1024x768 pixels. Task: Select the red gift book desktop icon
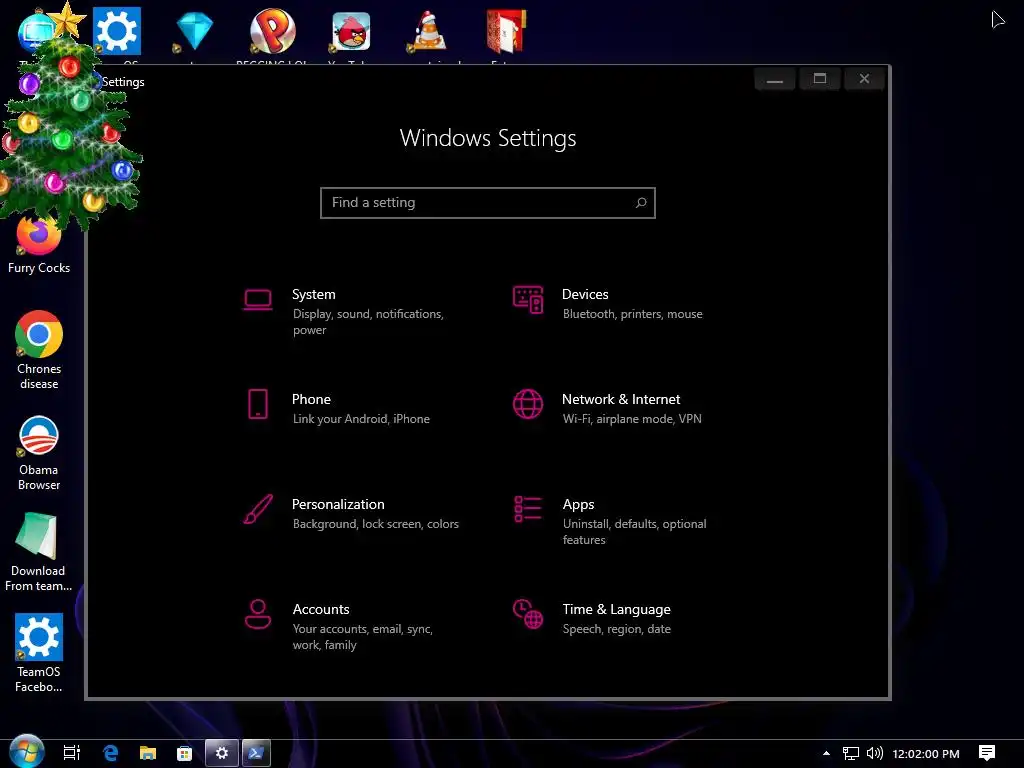click(x=506, y=31)
